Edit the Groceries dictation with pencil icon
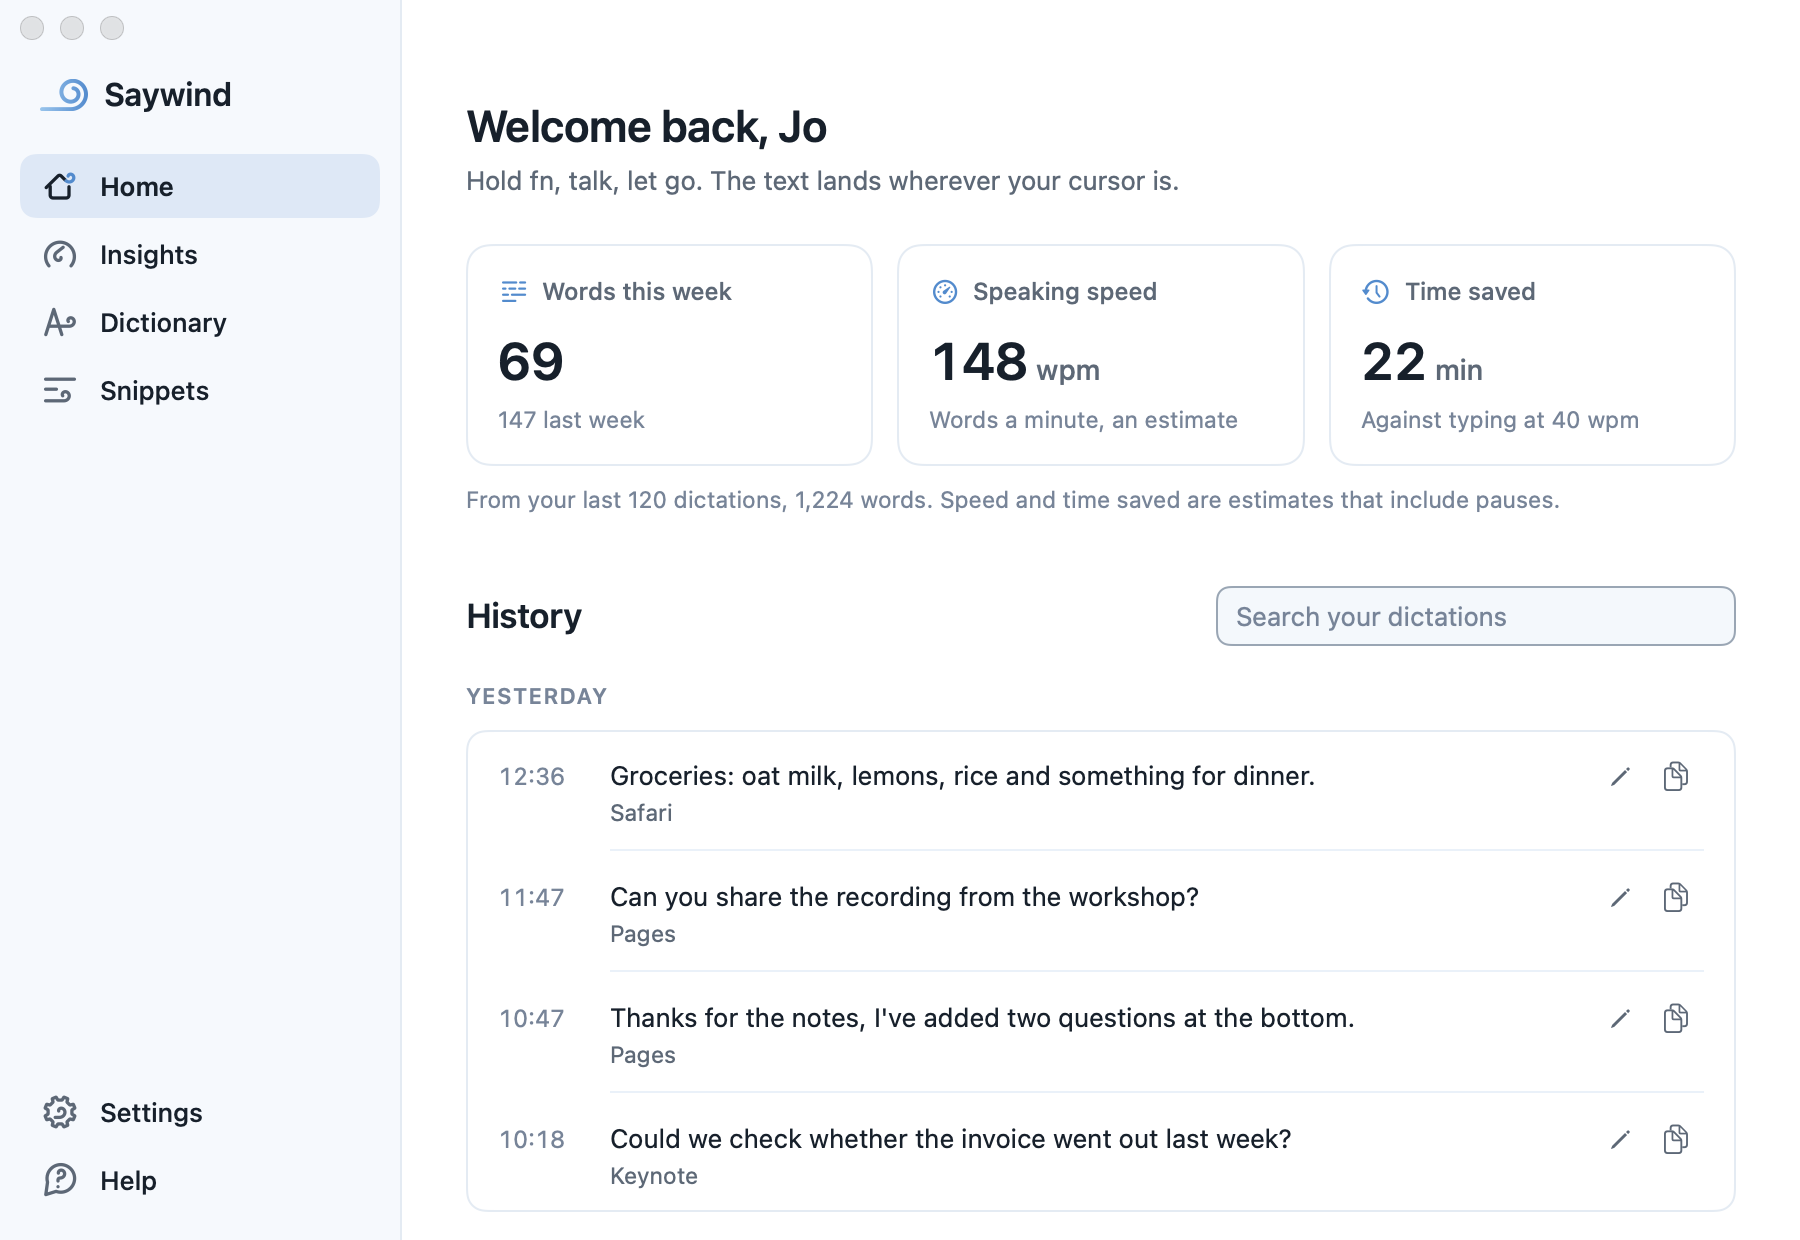Screen dimensions: 1800x1240 pyautogui.click(x=1621, y=777)
